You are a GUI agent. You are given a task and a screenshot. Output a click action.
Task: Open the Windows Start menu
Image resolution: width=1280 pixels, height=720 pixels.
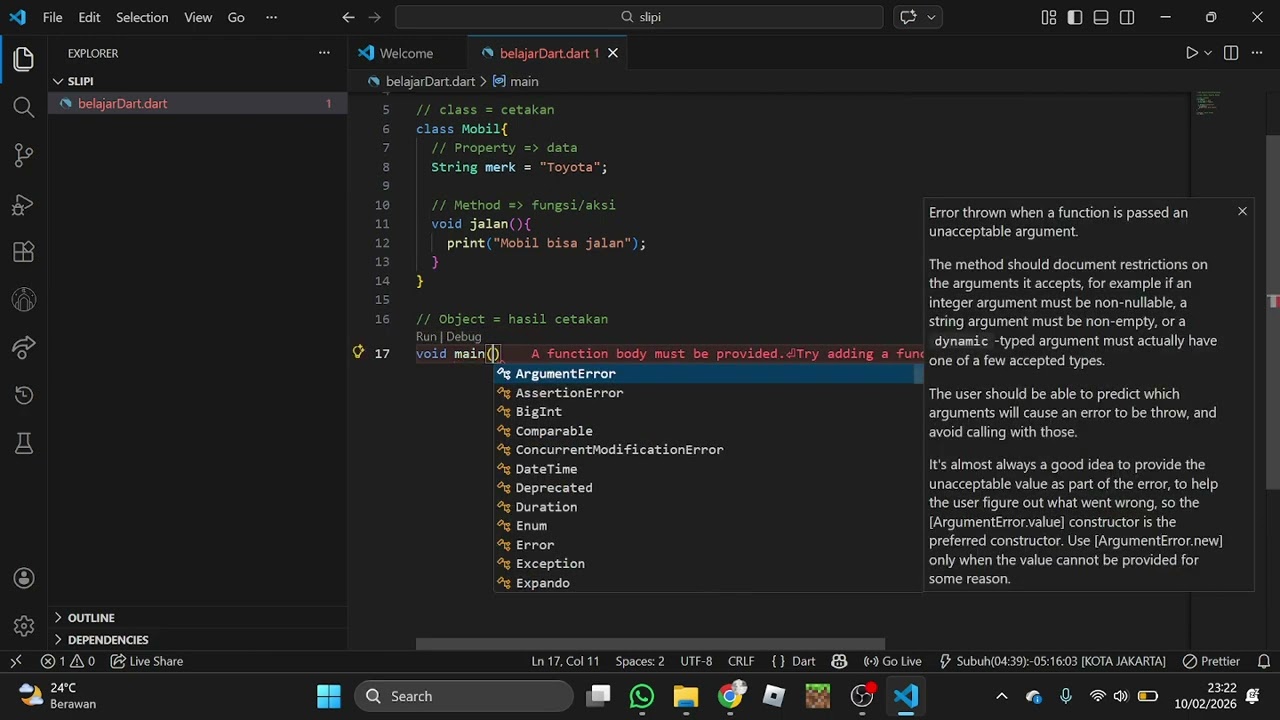329,696
